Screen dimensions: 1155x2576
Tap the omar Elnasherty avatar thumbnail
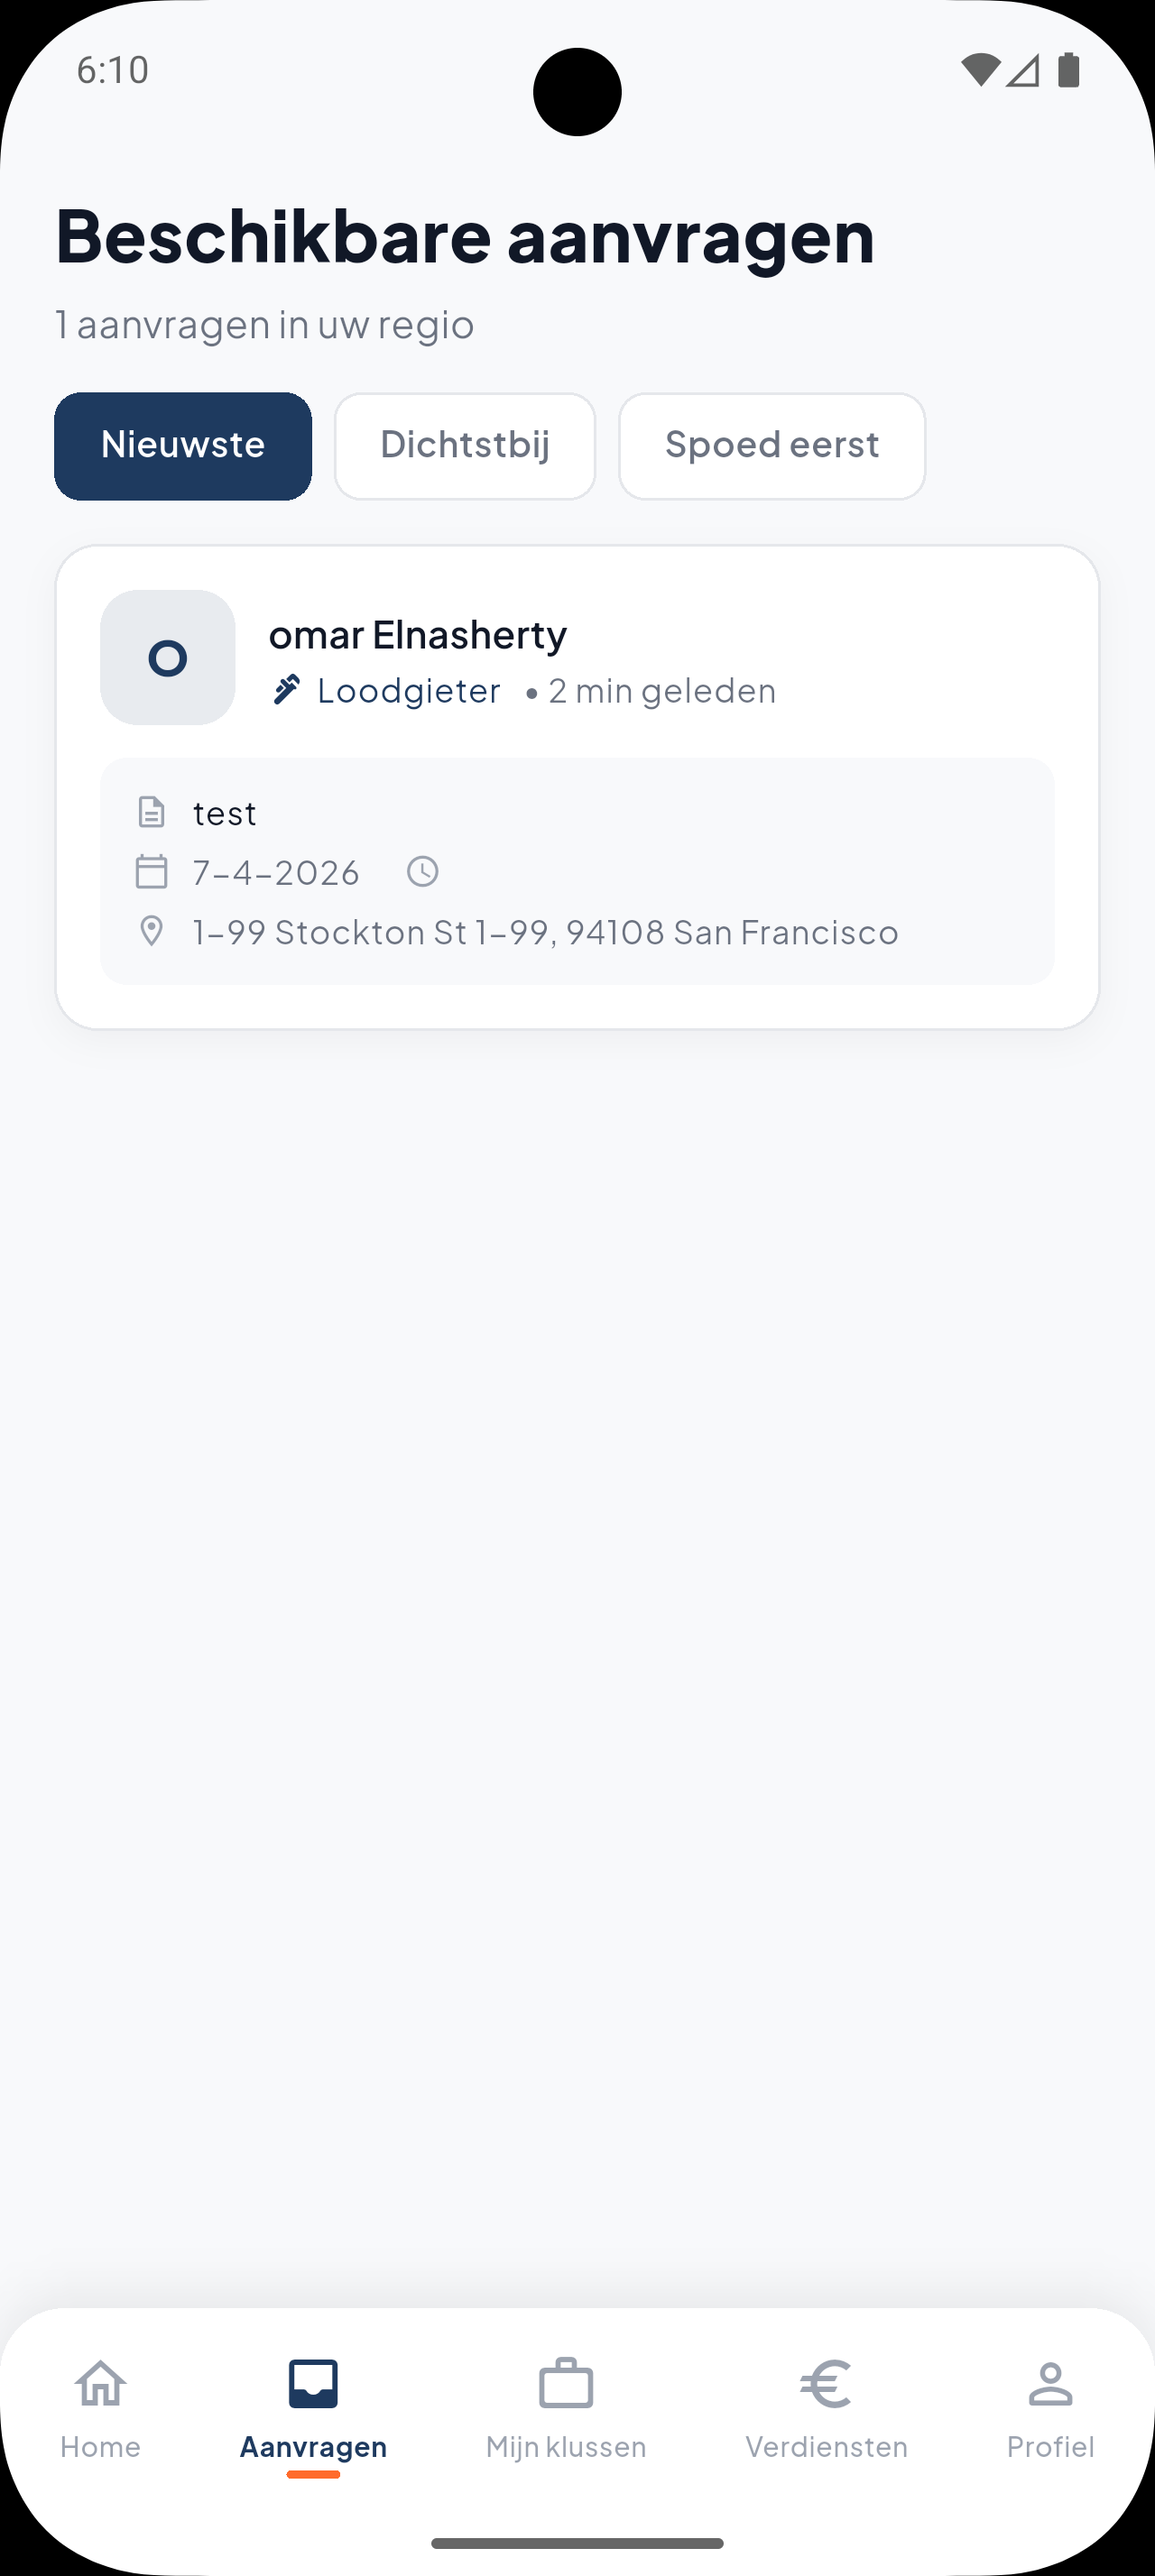[168, 658]
